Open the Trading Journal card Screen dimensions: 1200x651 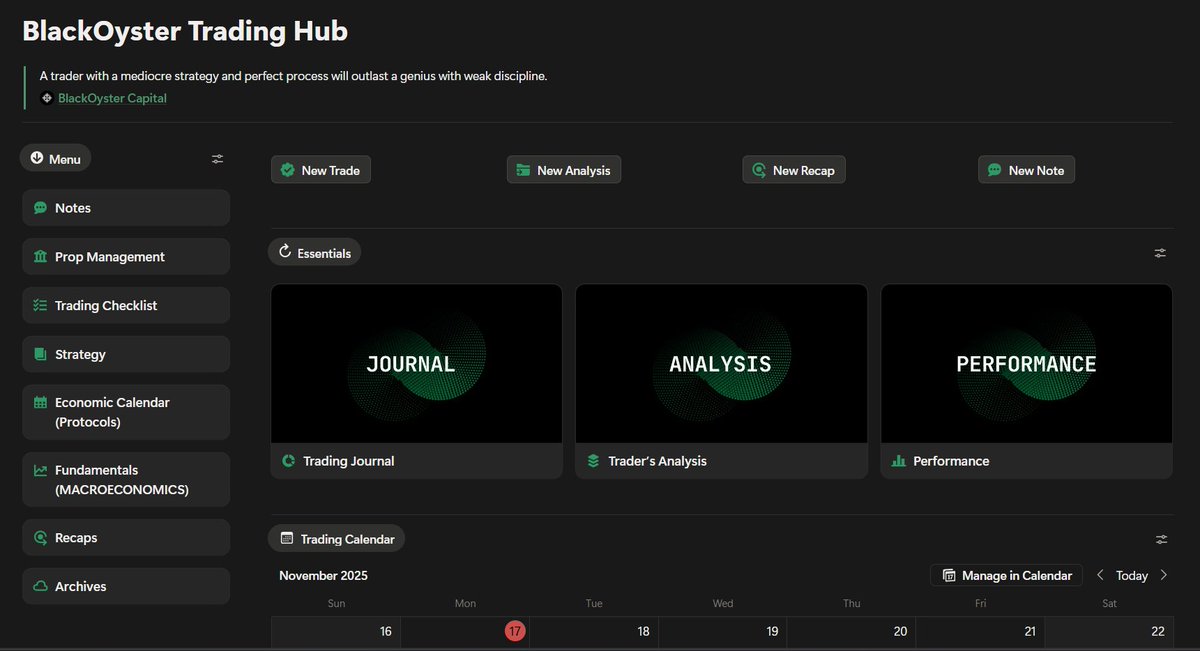pos(416,380)
